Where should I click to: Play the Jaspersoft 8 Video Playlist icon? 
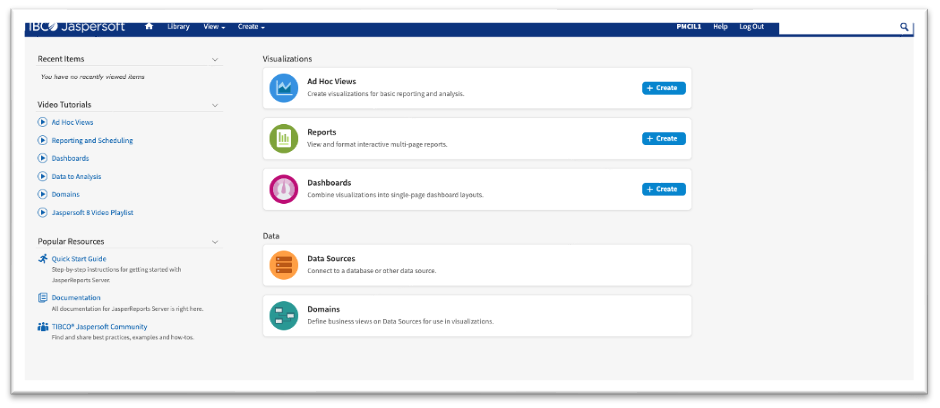tap(43, 212)
